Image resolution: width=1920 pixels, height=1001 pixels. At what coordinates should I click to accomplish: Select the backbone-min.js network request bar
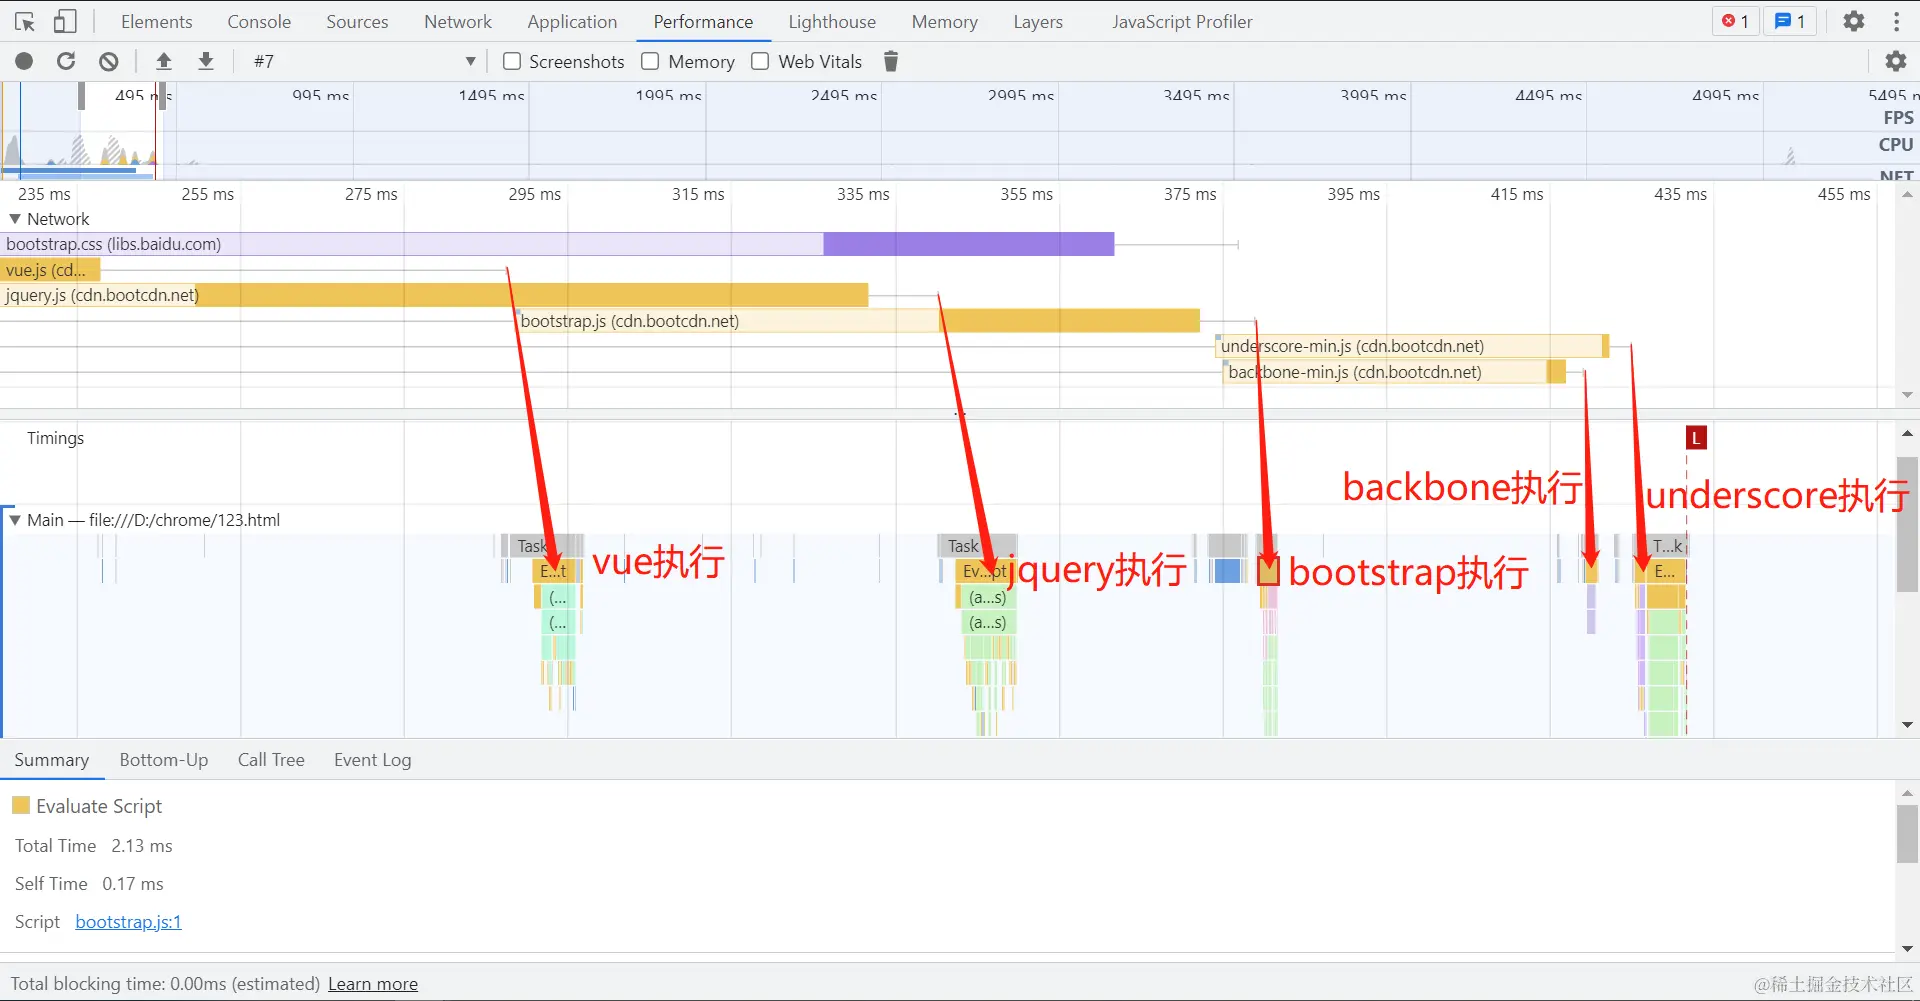point(1394,372)
